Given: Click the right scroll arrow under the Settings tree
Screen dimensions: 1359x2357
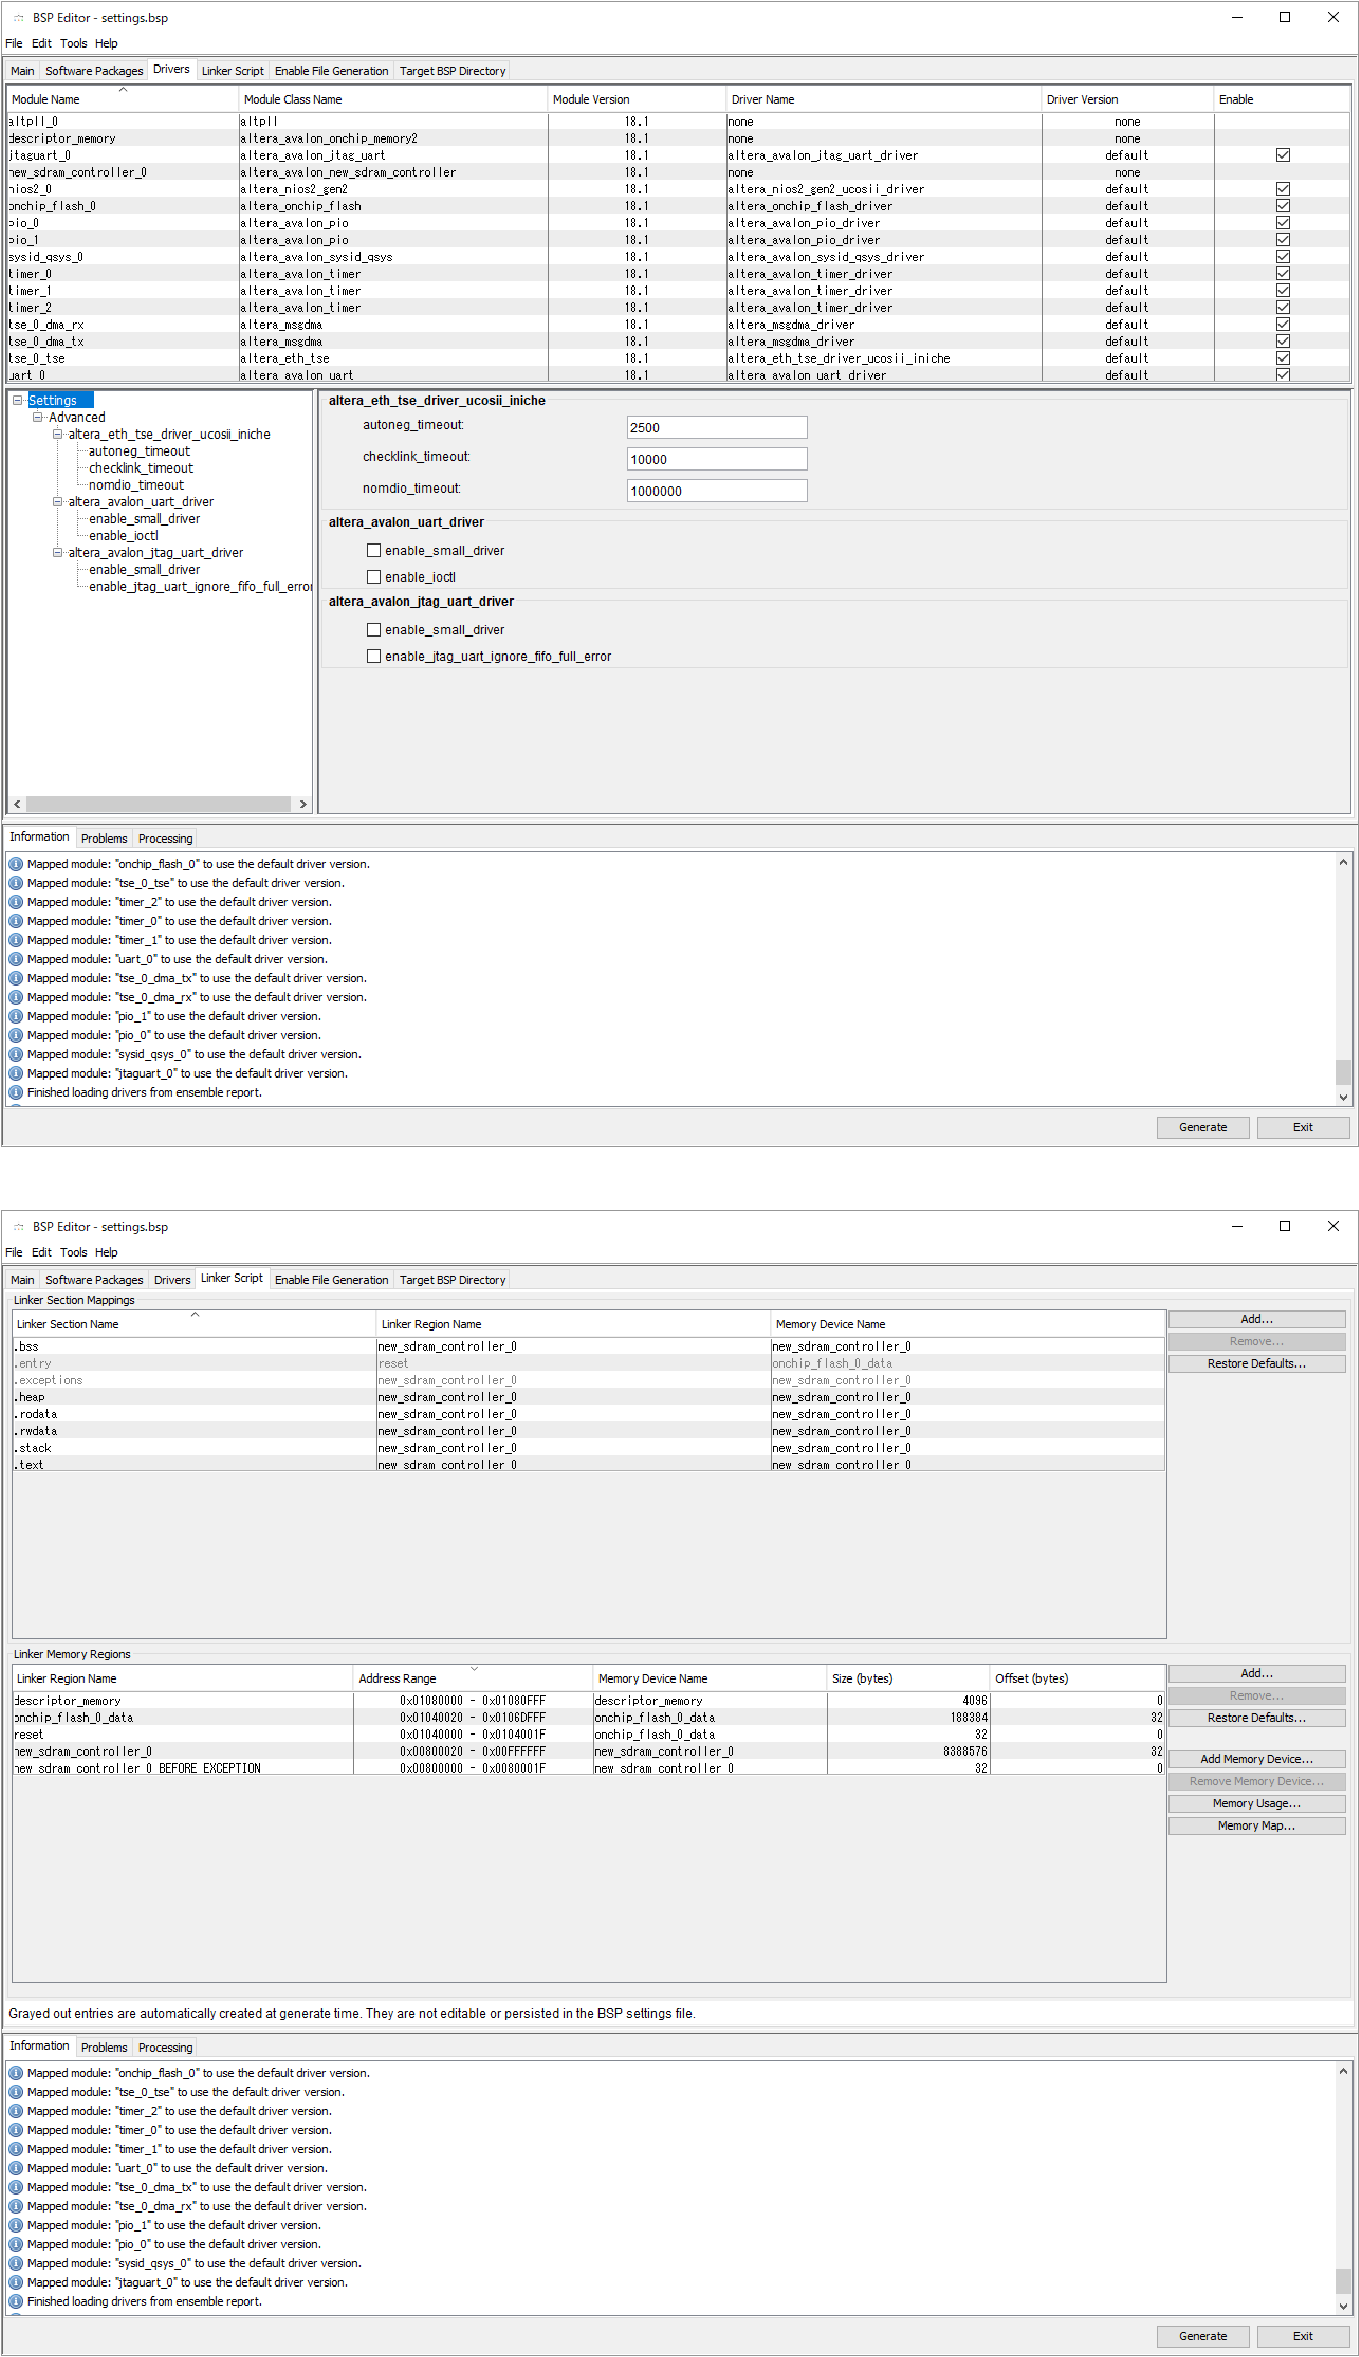Looking at the screenshot, I should [x=303, y=804].
